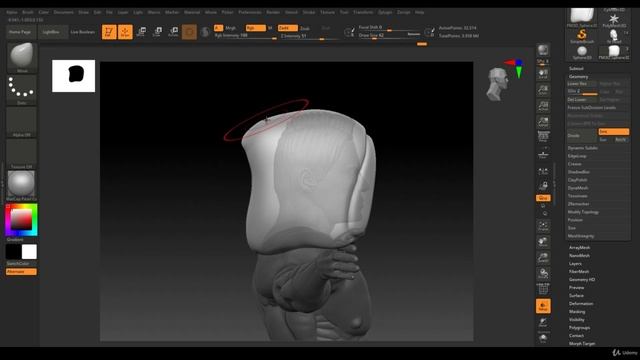Open the Alpha Off selector

point(21,122)
